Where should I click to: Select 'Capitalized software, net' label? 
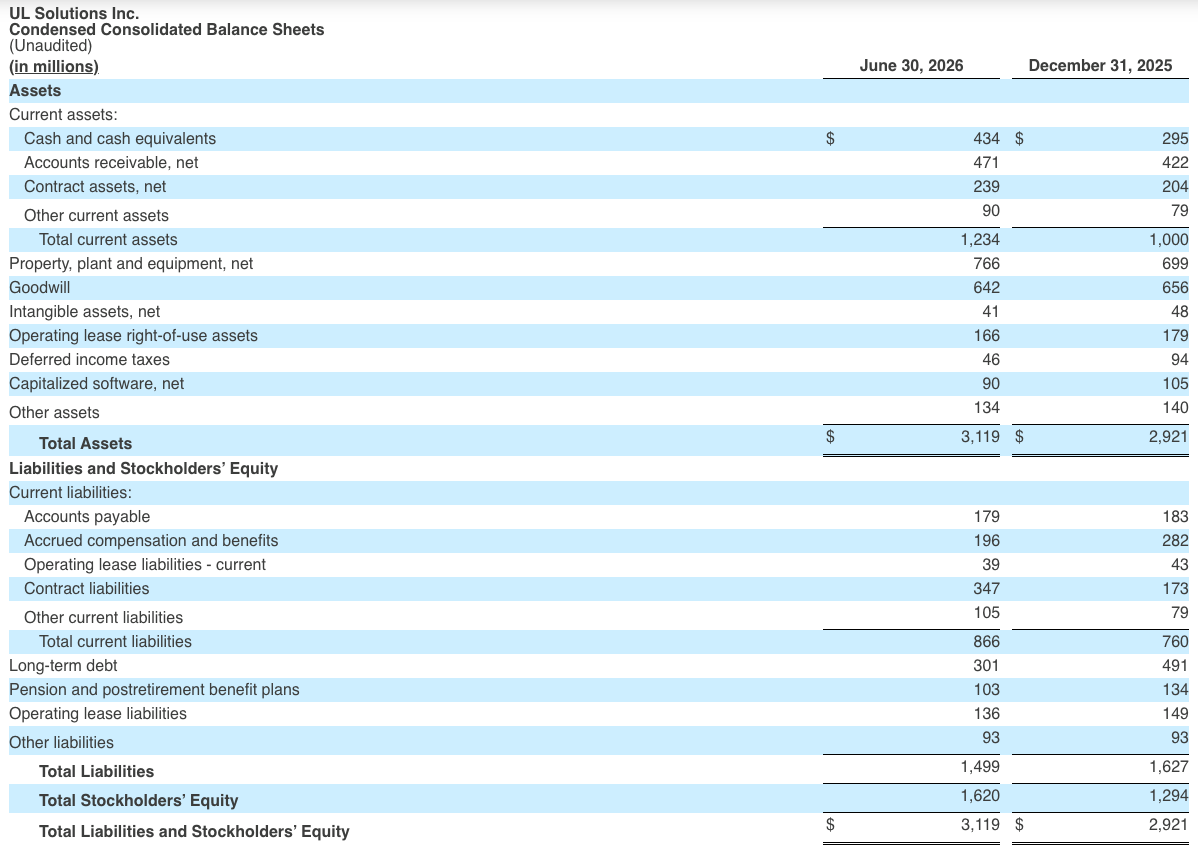[96, 384]
